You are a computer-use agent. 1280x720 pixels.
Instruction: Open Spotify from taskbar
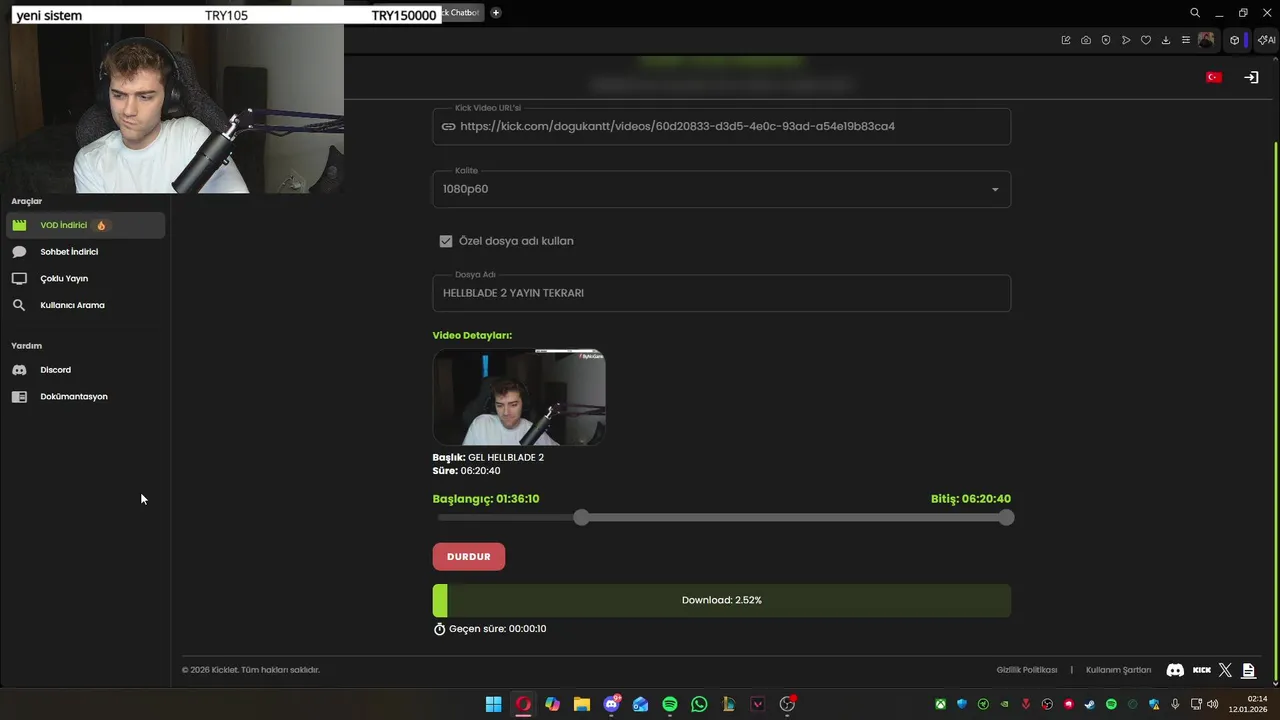[x=670, y=704]
